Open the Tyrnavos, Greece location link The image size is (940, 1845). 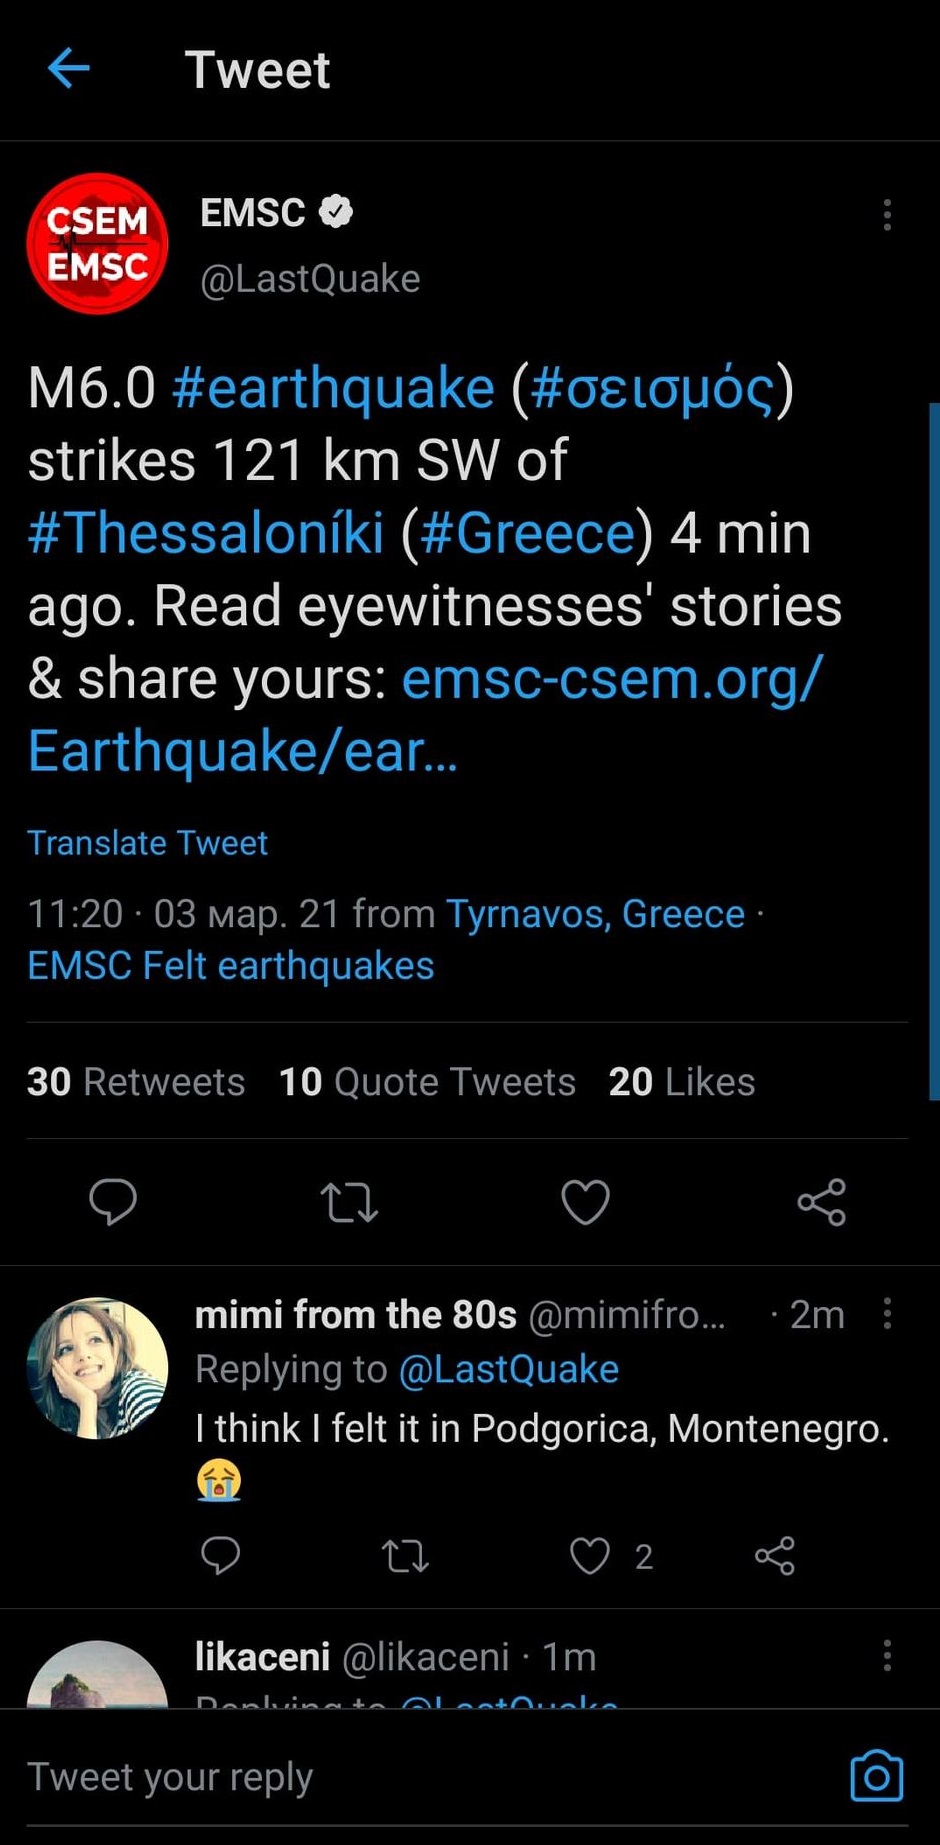coord(595,914)
